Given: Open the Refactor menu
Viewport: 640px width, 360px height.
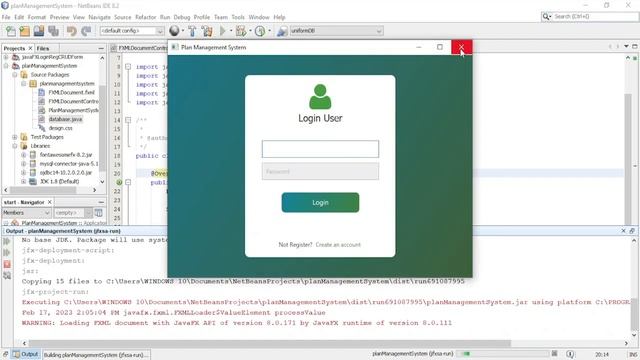Looking at the screenshot, I should coord(146,17).
